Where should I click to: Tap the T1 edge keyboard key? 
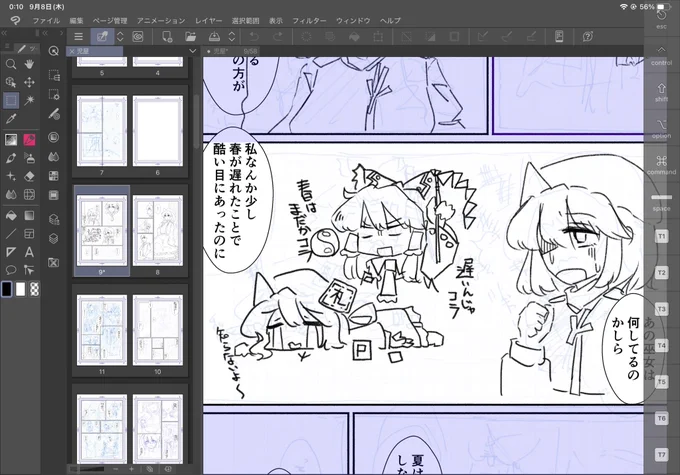click(661, 236)
